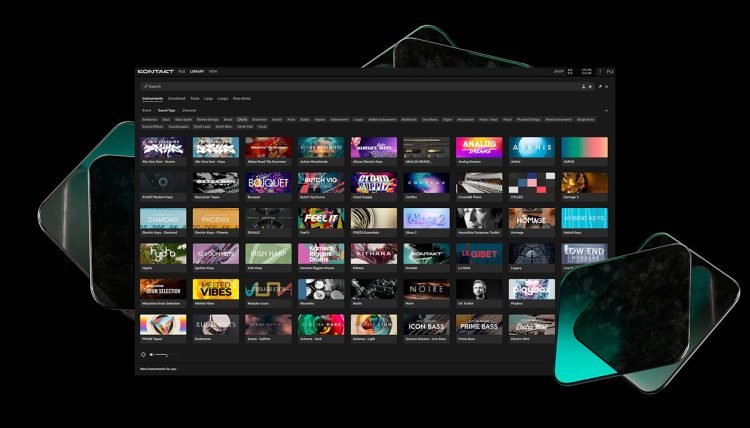
Task: Open the FILE menu
Action: click(x=182, y=72)
